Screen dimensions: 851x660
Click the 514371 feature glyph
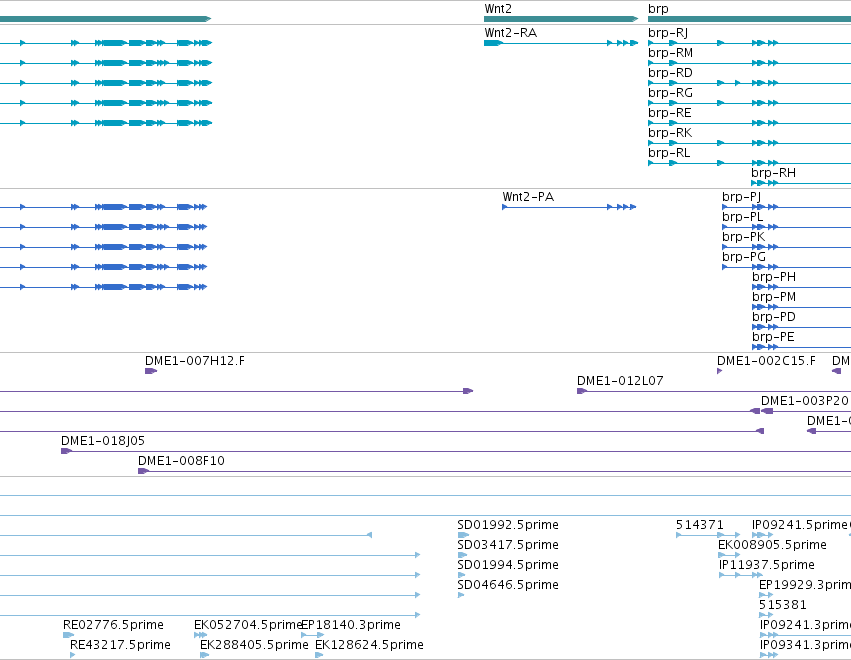tap(708, 535)
